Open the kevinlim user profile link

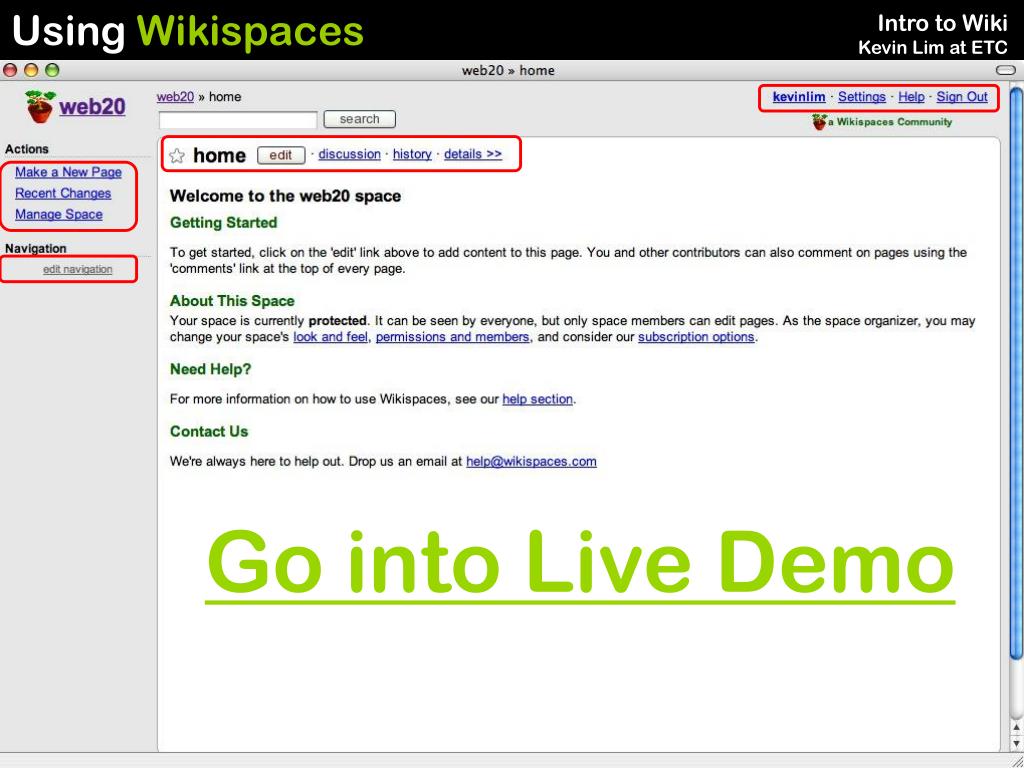[x=799, y=97]
